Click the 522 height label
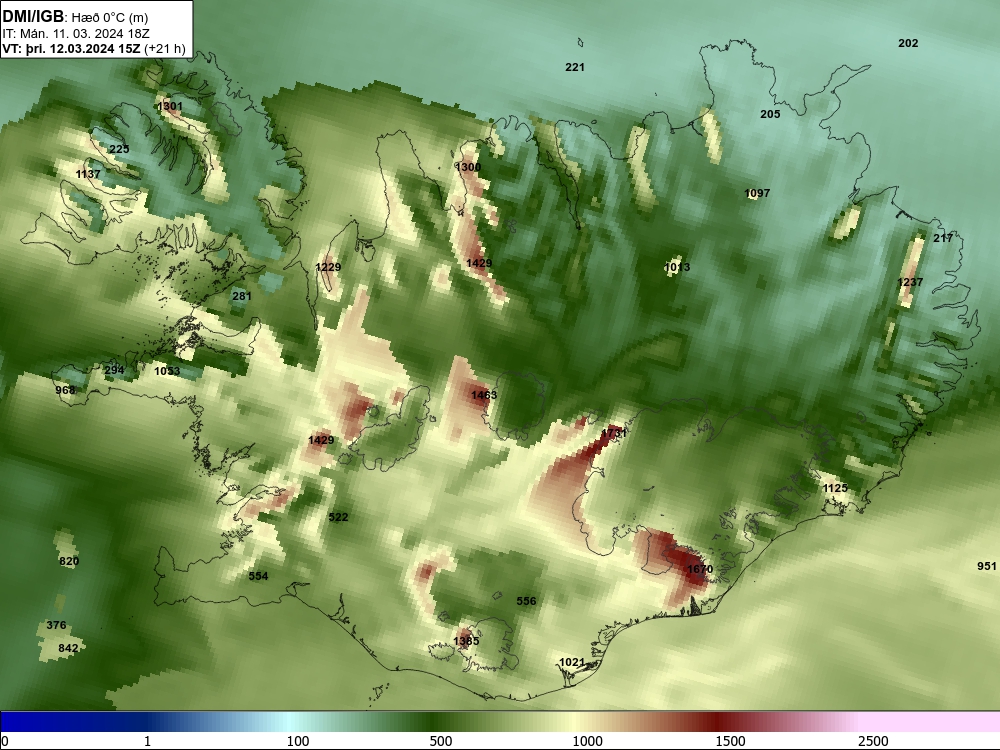Viewport: 1000px width, 750px height. 338,517
